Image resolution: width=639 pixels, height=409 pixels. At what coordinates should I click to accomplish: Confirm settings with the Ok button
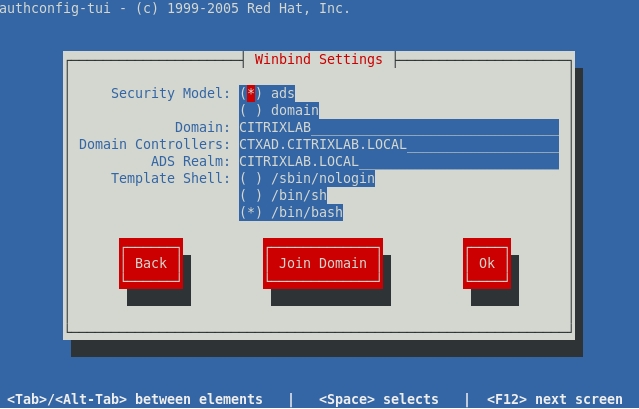(487, 264)
